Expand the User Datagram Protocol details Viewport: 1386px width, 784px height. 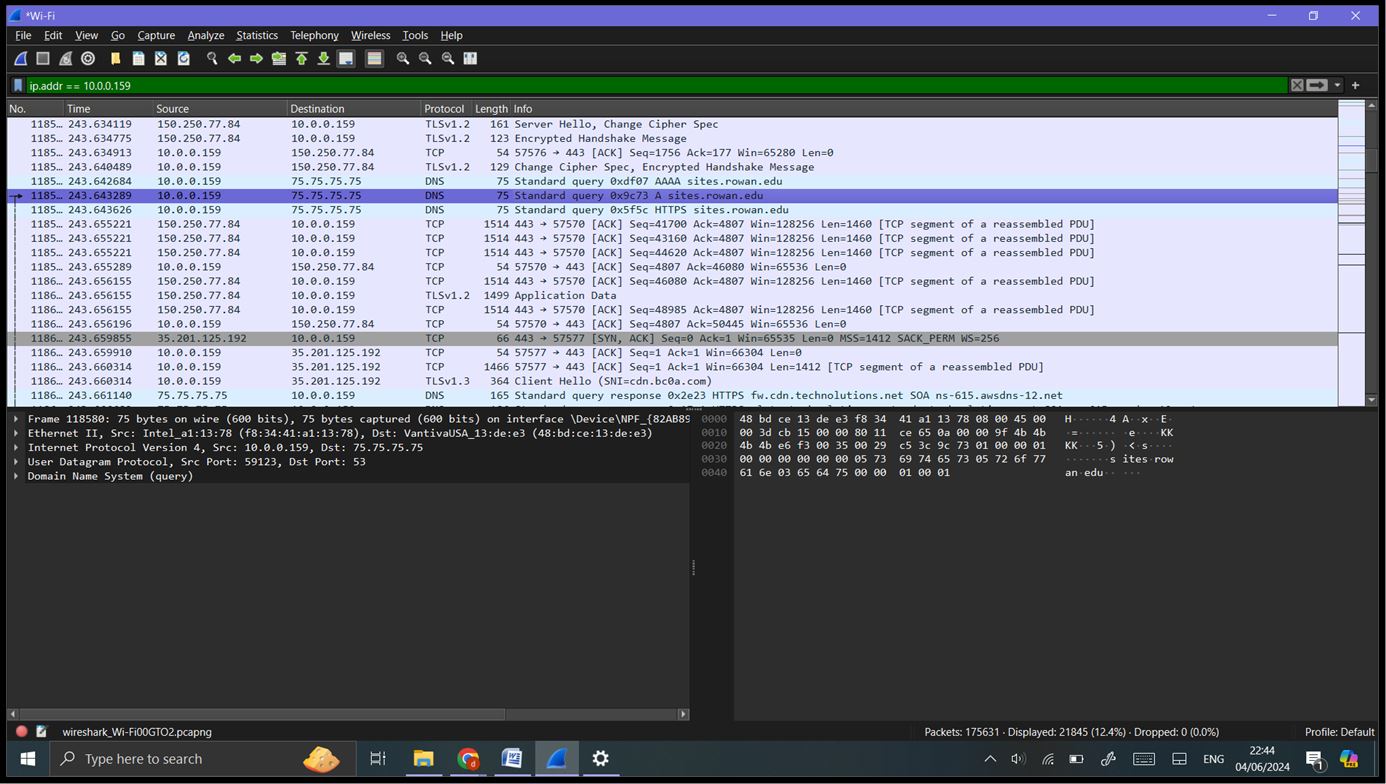point(16,462)
